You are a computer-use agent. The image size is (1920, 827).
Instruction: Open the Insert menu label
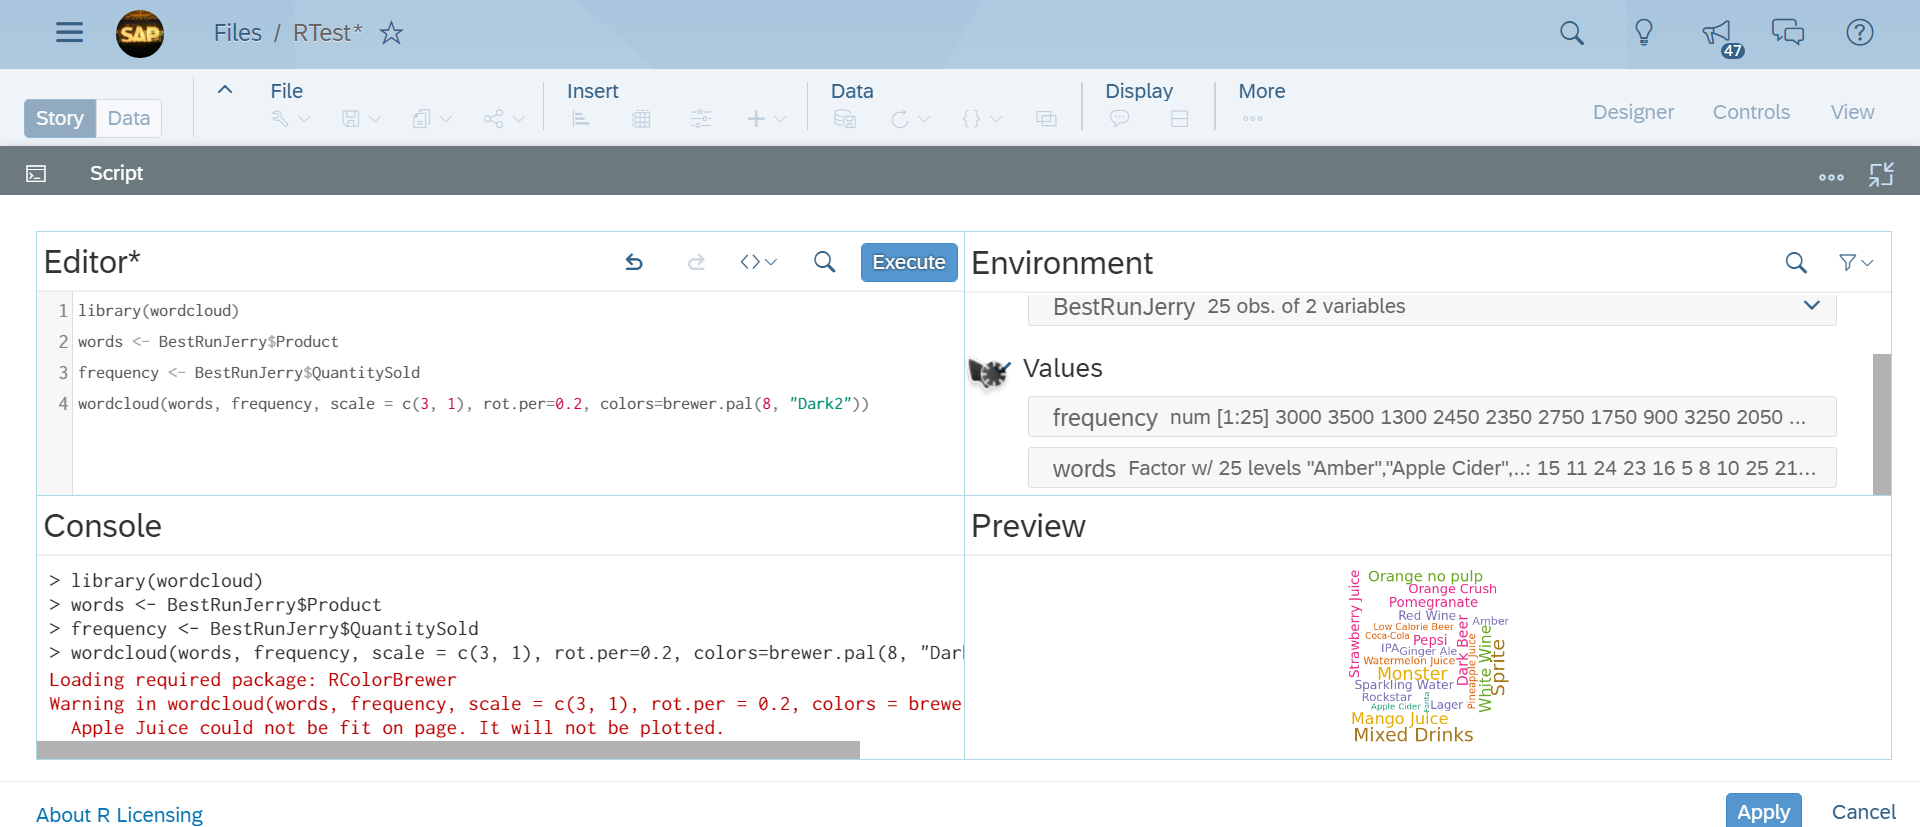click(x=592, y=91)
